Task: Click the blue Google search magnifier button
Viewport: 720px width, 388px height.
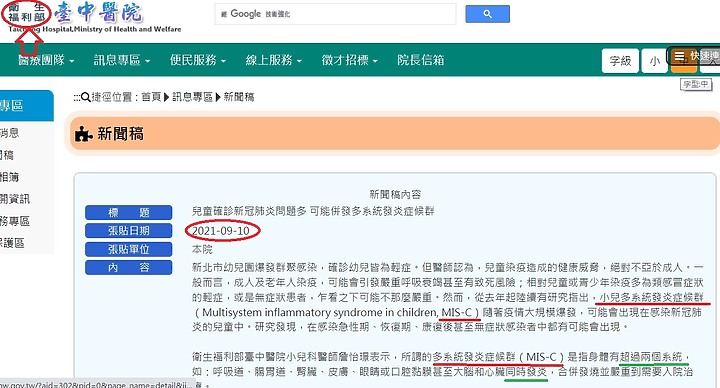Action: [x=487, y=14]
